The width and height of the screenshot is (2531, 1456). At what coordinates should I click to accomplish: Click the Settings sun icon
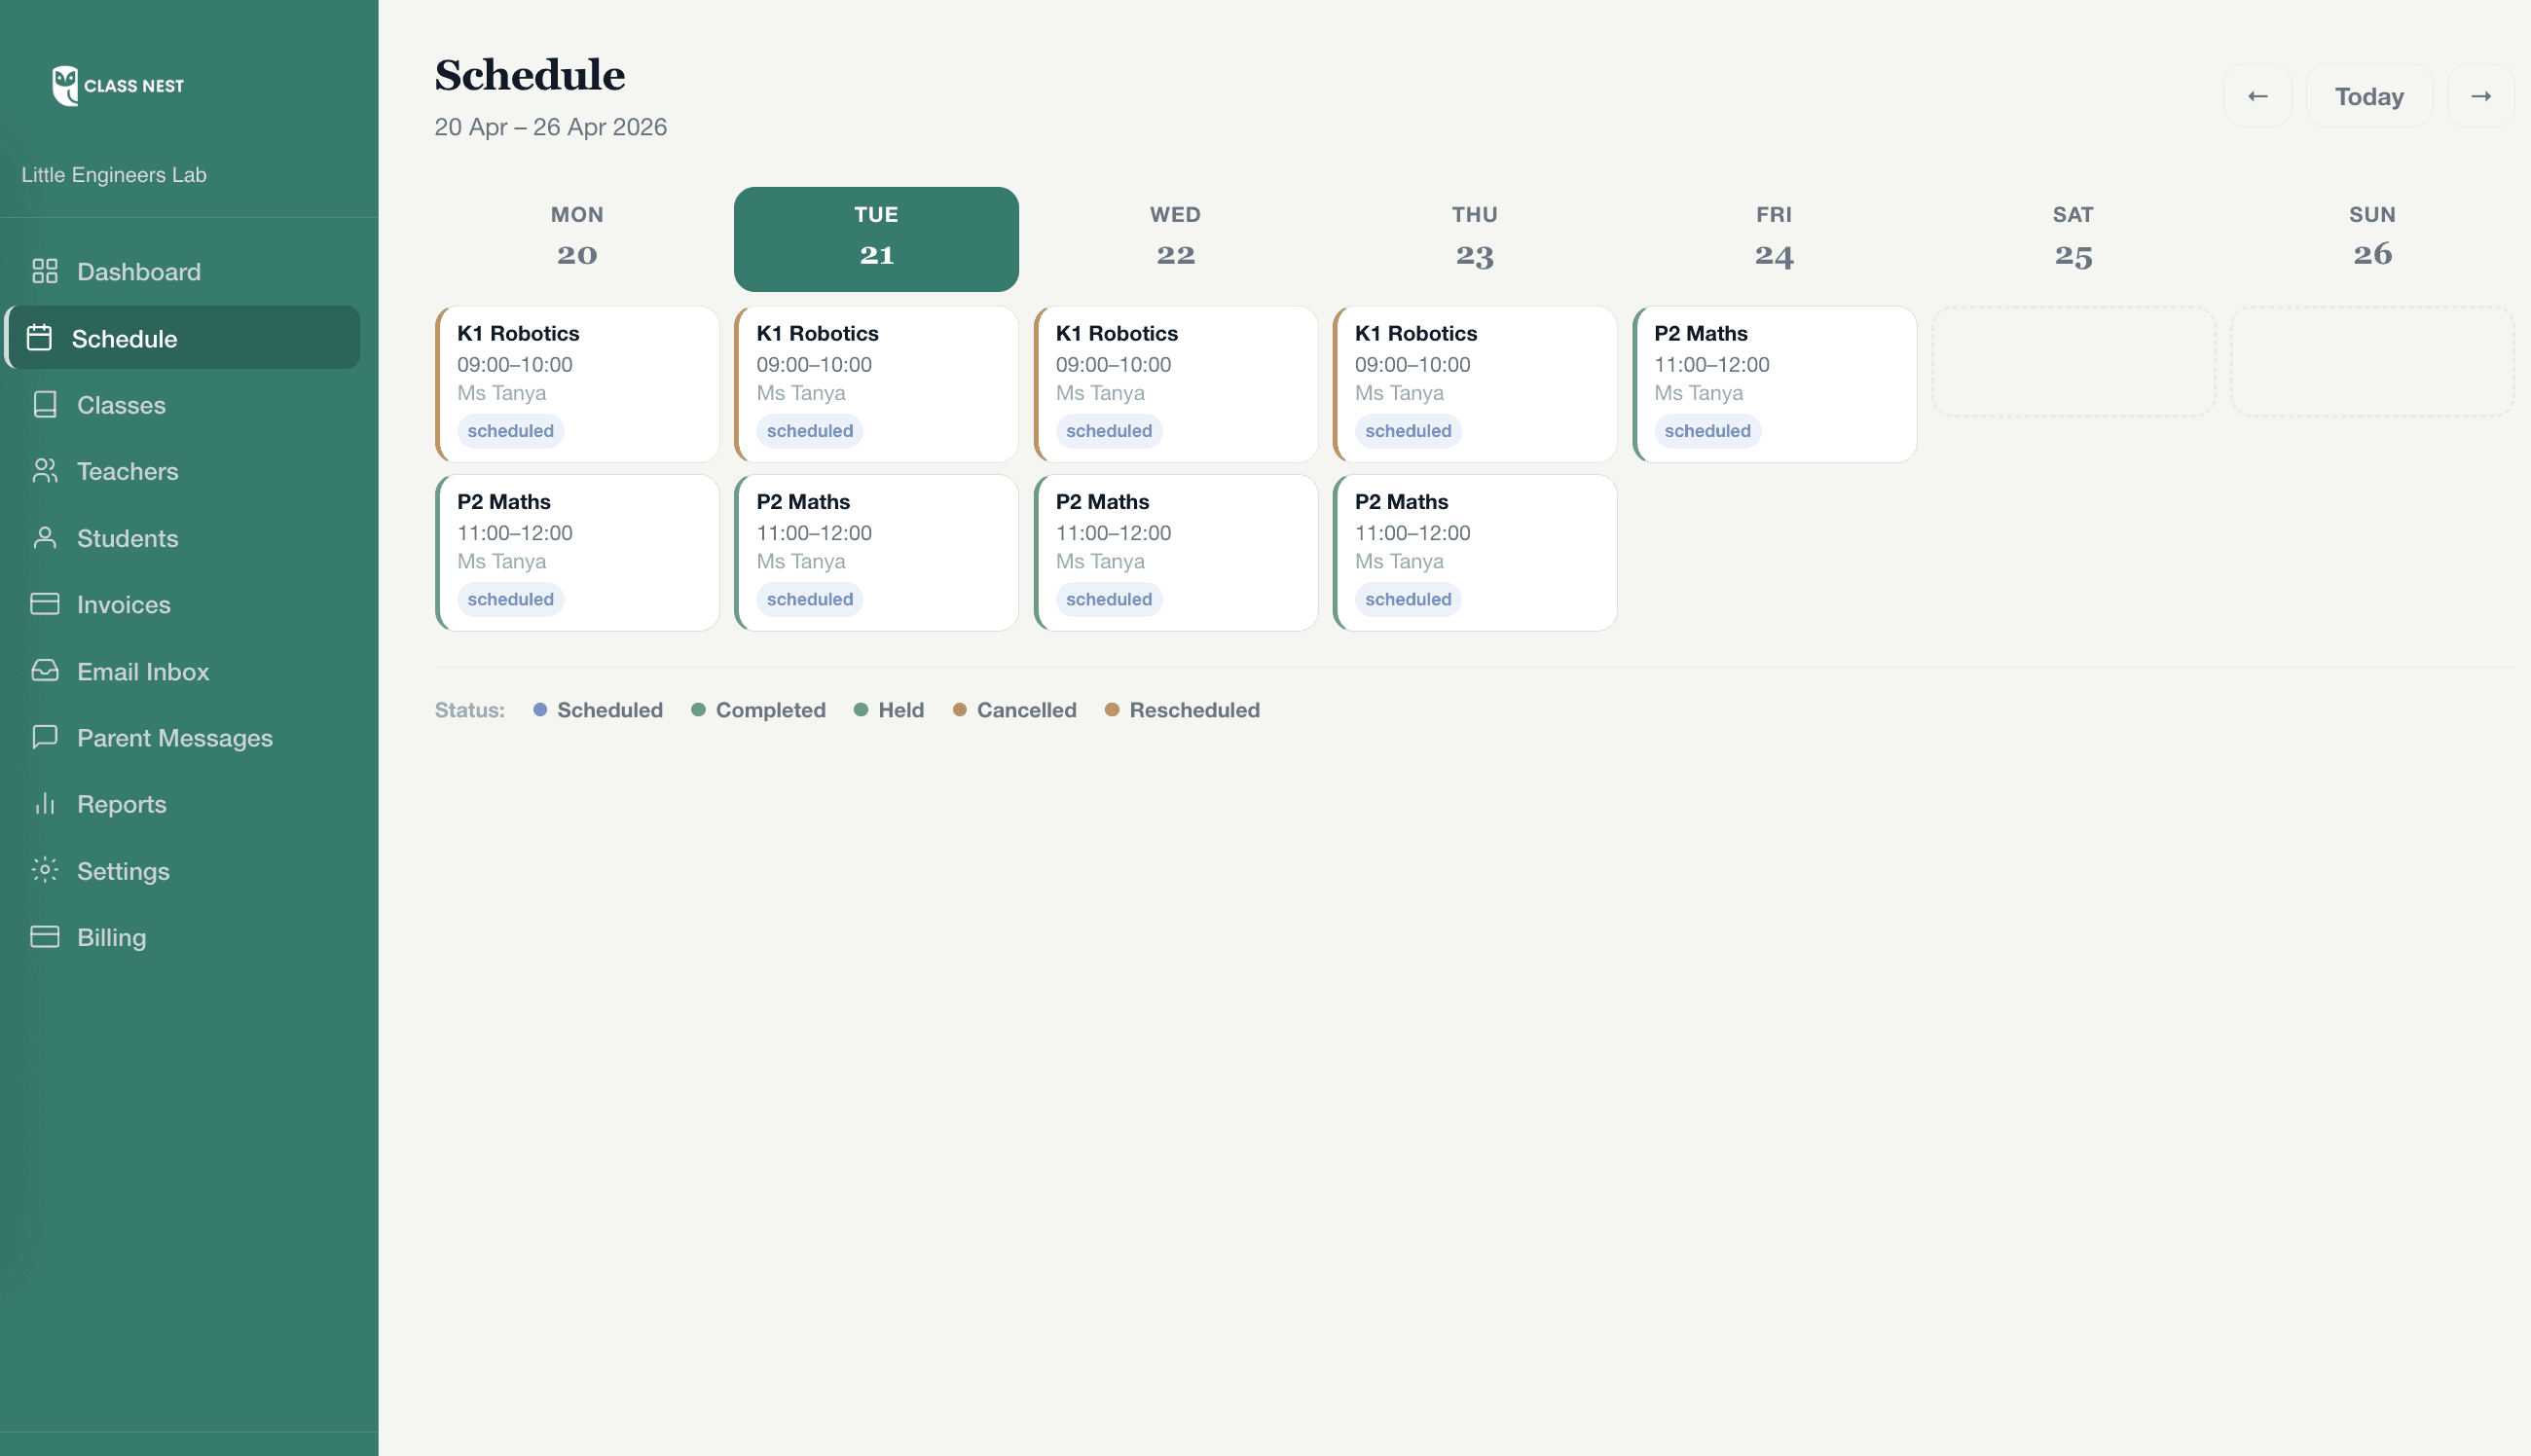pyautogui.click(x=45, y=870)
